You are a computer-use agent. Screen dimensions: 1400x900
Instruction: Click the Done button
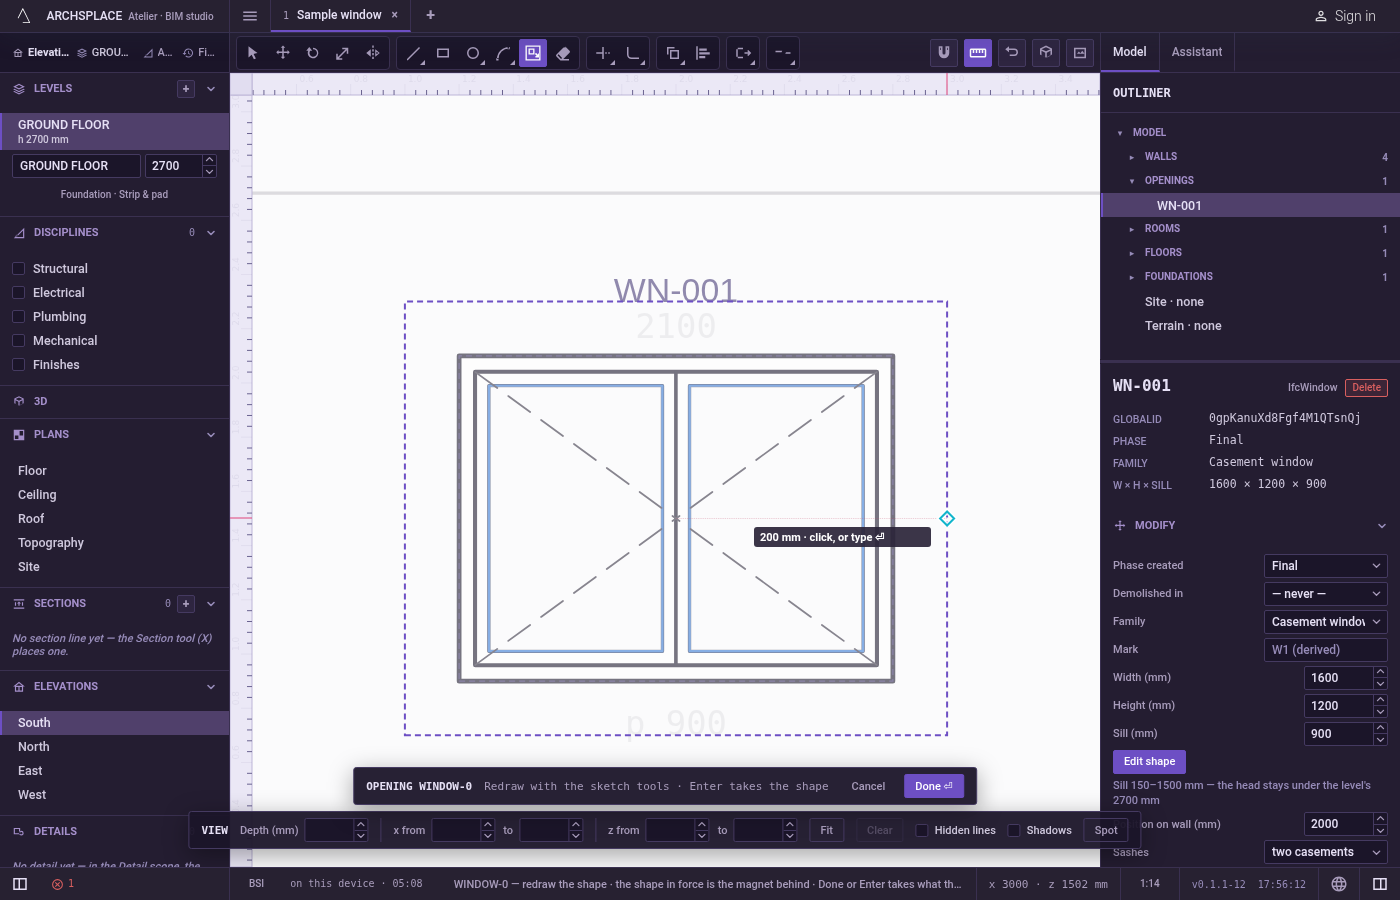934,786
